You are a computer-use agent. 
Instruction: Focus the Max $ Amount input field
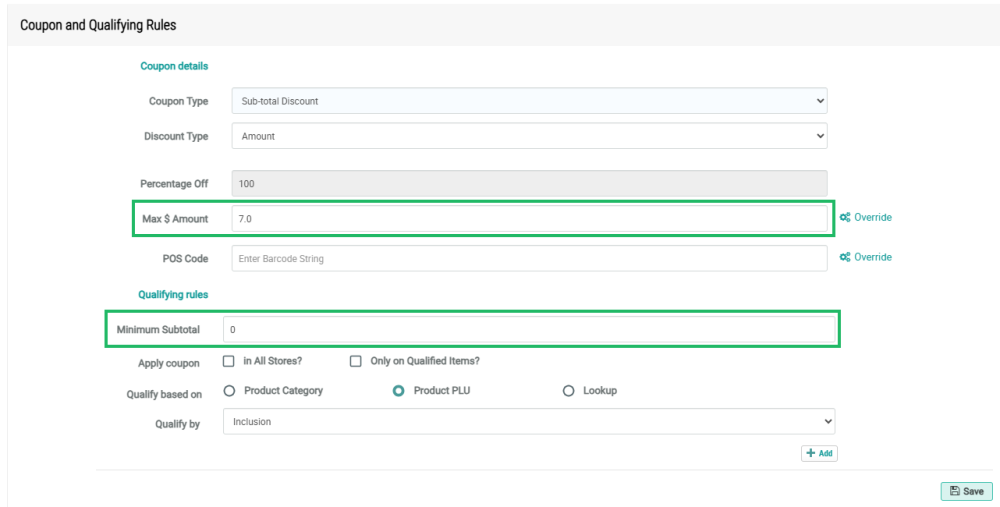[528, 217]
